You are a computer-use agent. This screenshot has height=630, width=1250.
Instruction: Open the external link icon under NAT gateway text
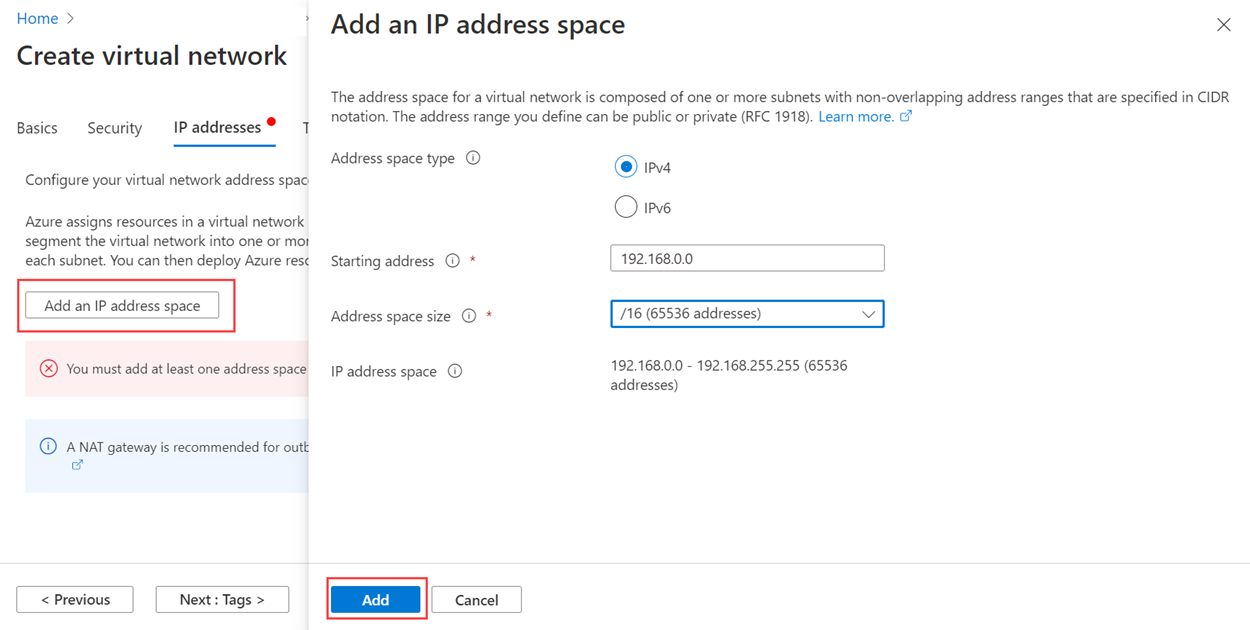77,465
